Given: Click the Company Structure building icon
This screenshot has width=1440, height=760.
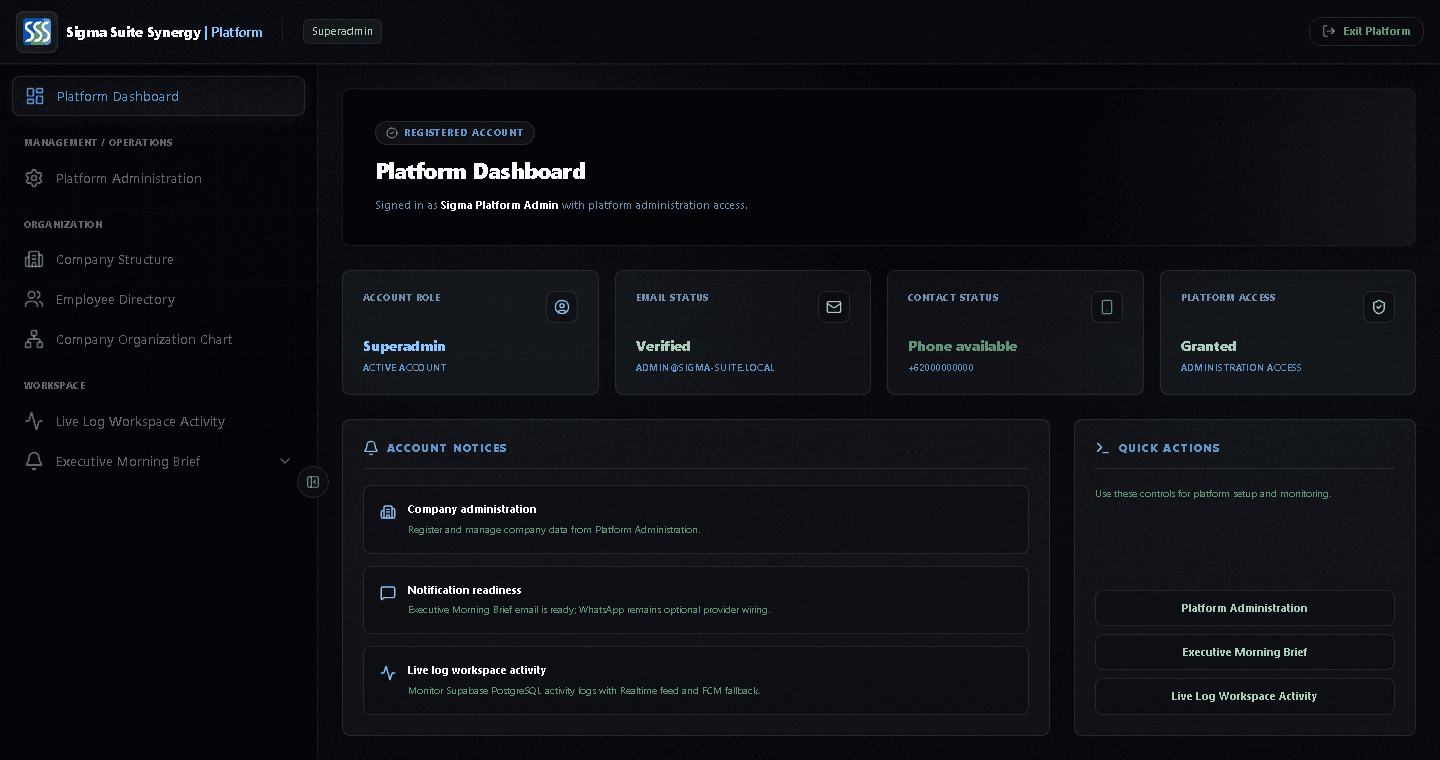Looking at the screenshot, I should 34,259.
